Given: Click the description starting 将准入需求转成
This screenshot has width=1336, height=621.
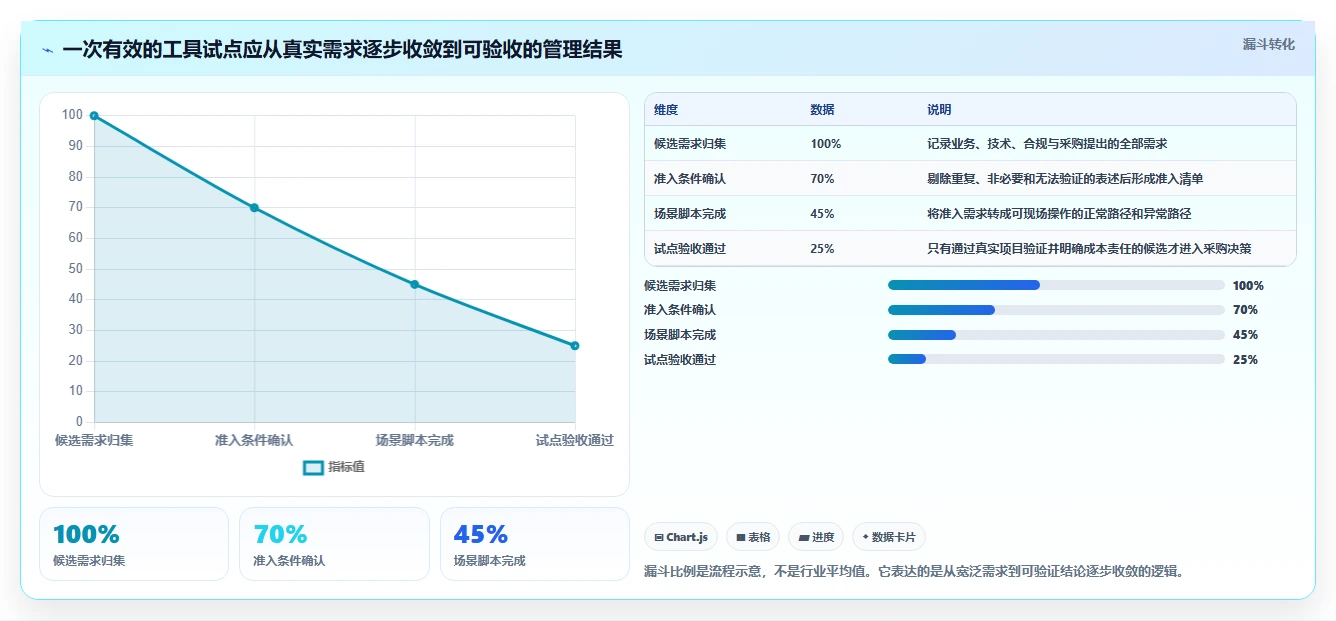Looking at the screenshot, I should click(1059, 214).
